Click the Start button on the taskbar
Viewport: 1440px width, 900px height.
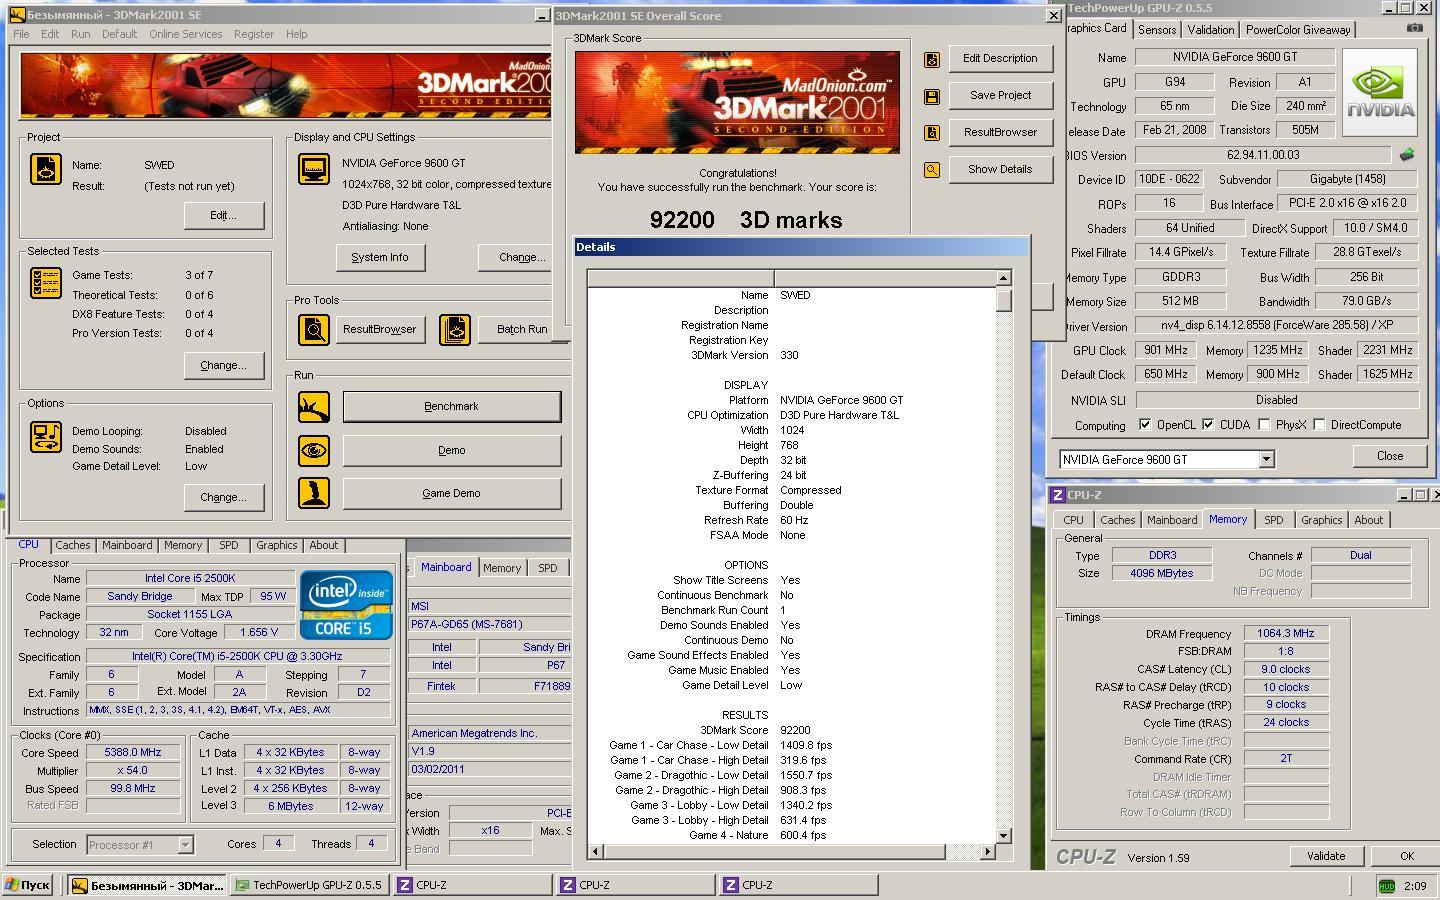28,885
